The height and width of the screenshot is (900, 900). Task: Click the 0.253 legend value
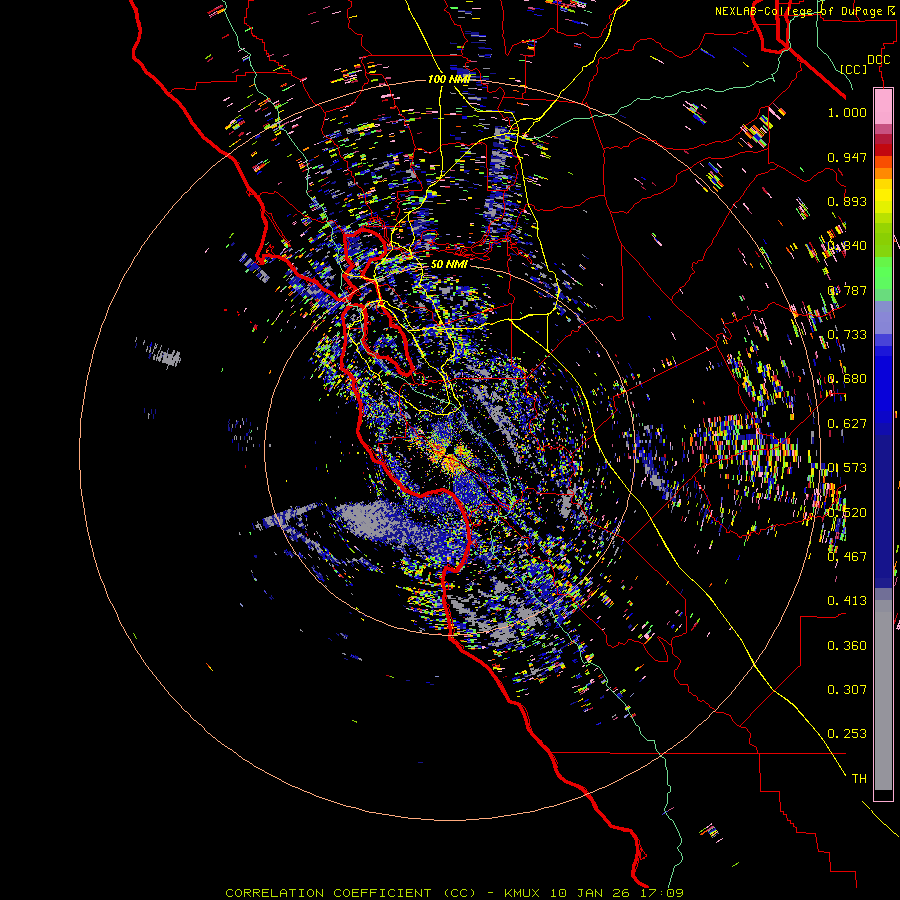847,734
